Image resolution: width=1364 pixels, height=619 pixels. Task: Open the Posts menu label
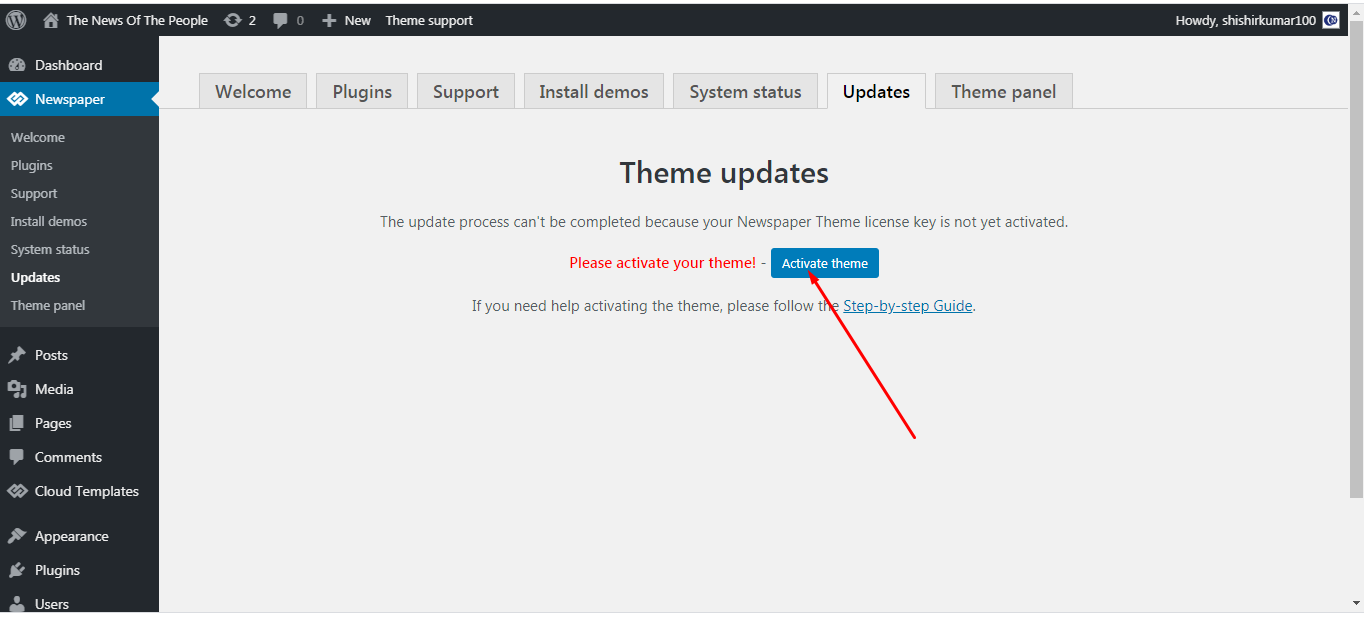click(52, 355)
